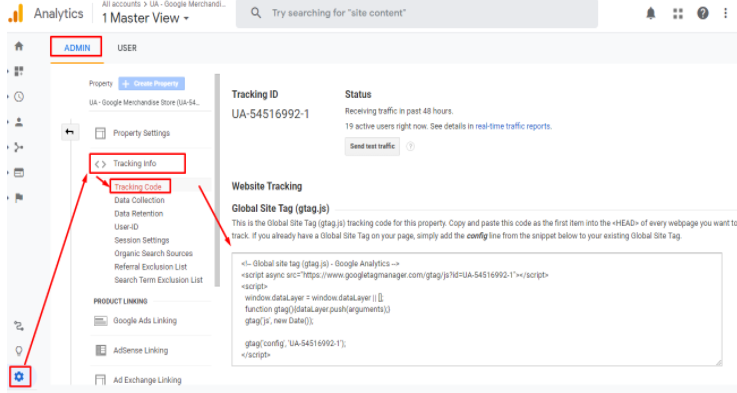This screenshot has width=737, height=393.
Task: Open Ad Exchange Linking item
Action: (x=147, y=380)
